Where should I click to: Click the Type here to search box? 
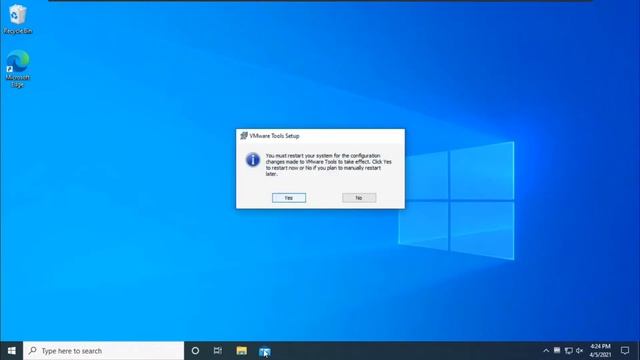point(104,351)
